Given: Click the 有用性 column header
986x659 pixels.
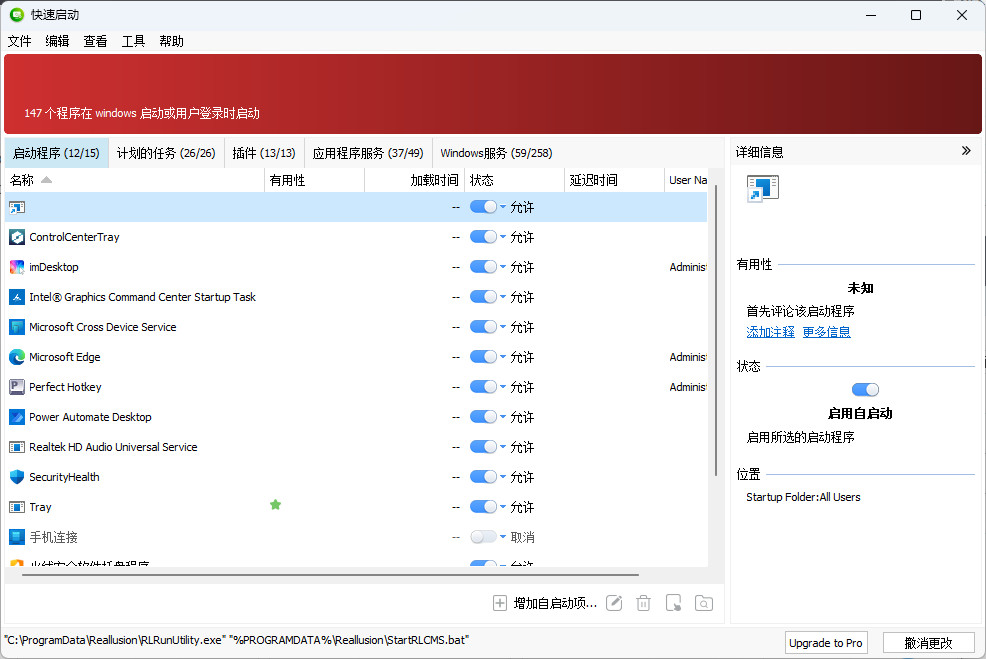Looking at the screenshot, I should click(x=314, y=180).
